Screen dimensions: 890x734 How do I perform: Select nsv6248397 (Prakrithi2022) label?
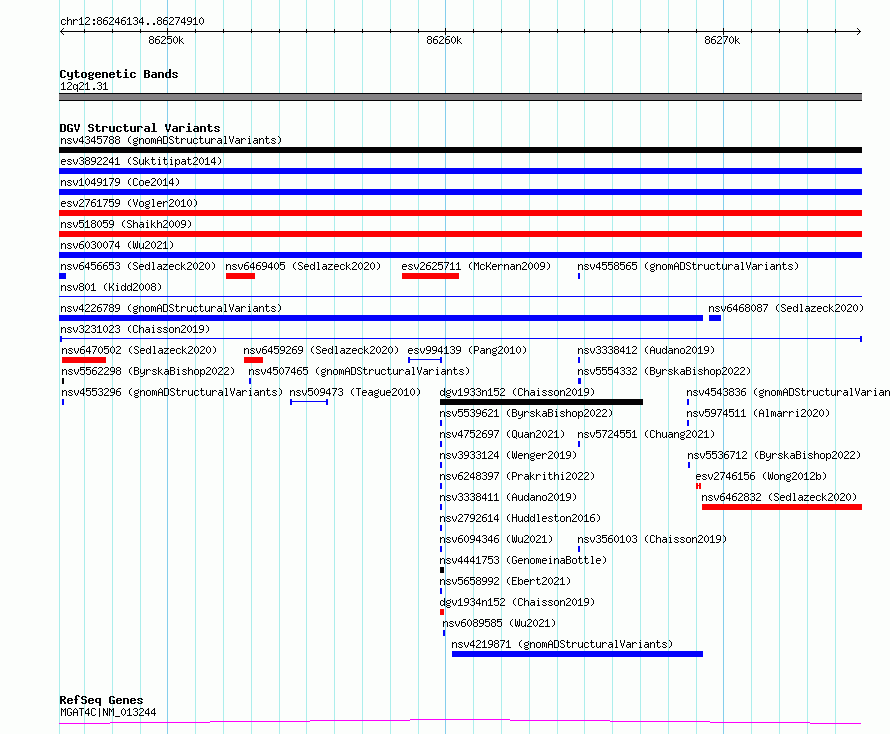[517, 476]
